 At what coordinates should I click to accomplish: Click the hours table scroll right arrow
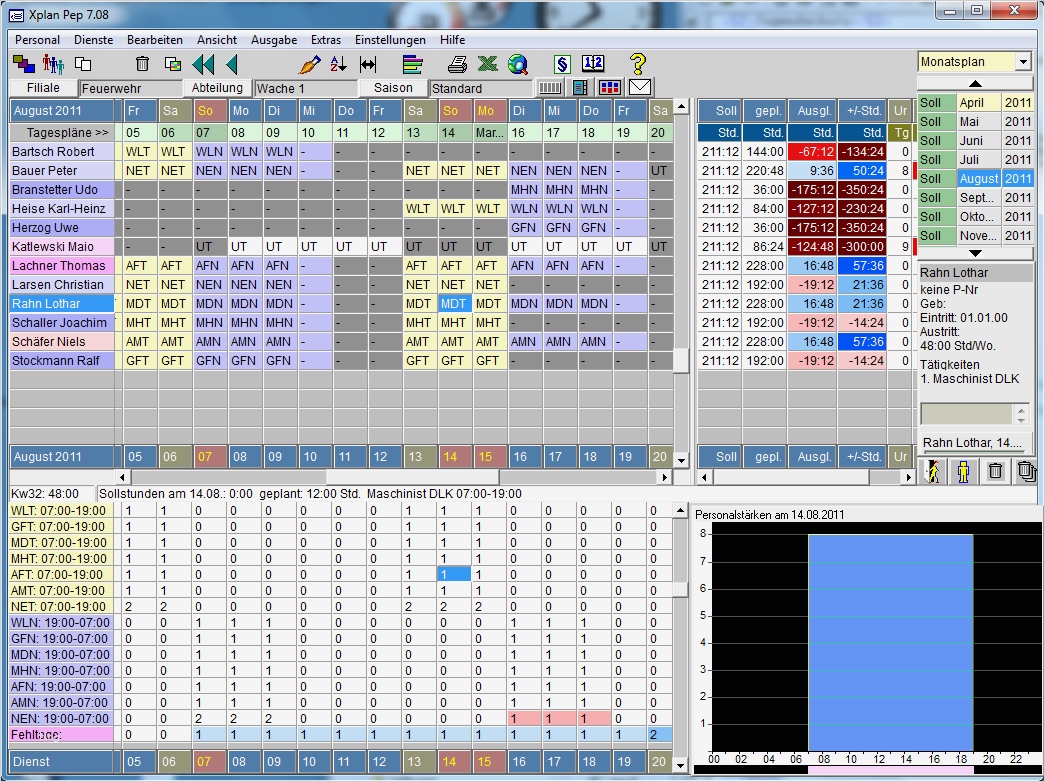coord(908,477)
